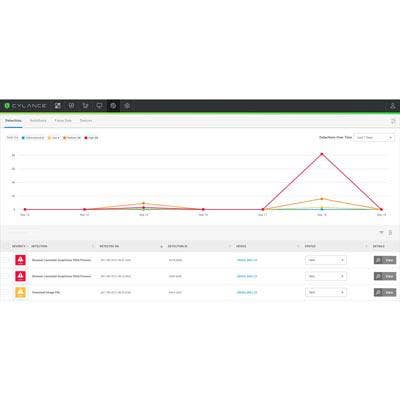Open the Detections Over Time range dropdown
Image resolution: width=400 pixels, height=400 pixels.
374,137
